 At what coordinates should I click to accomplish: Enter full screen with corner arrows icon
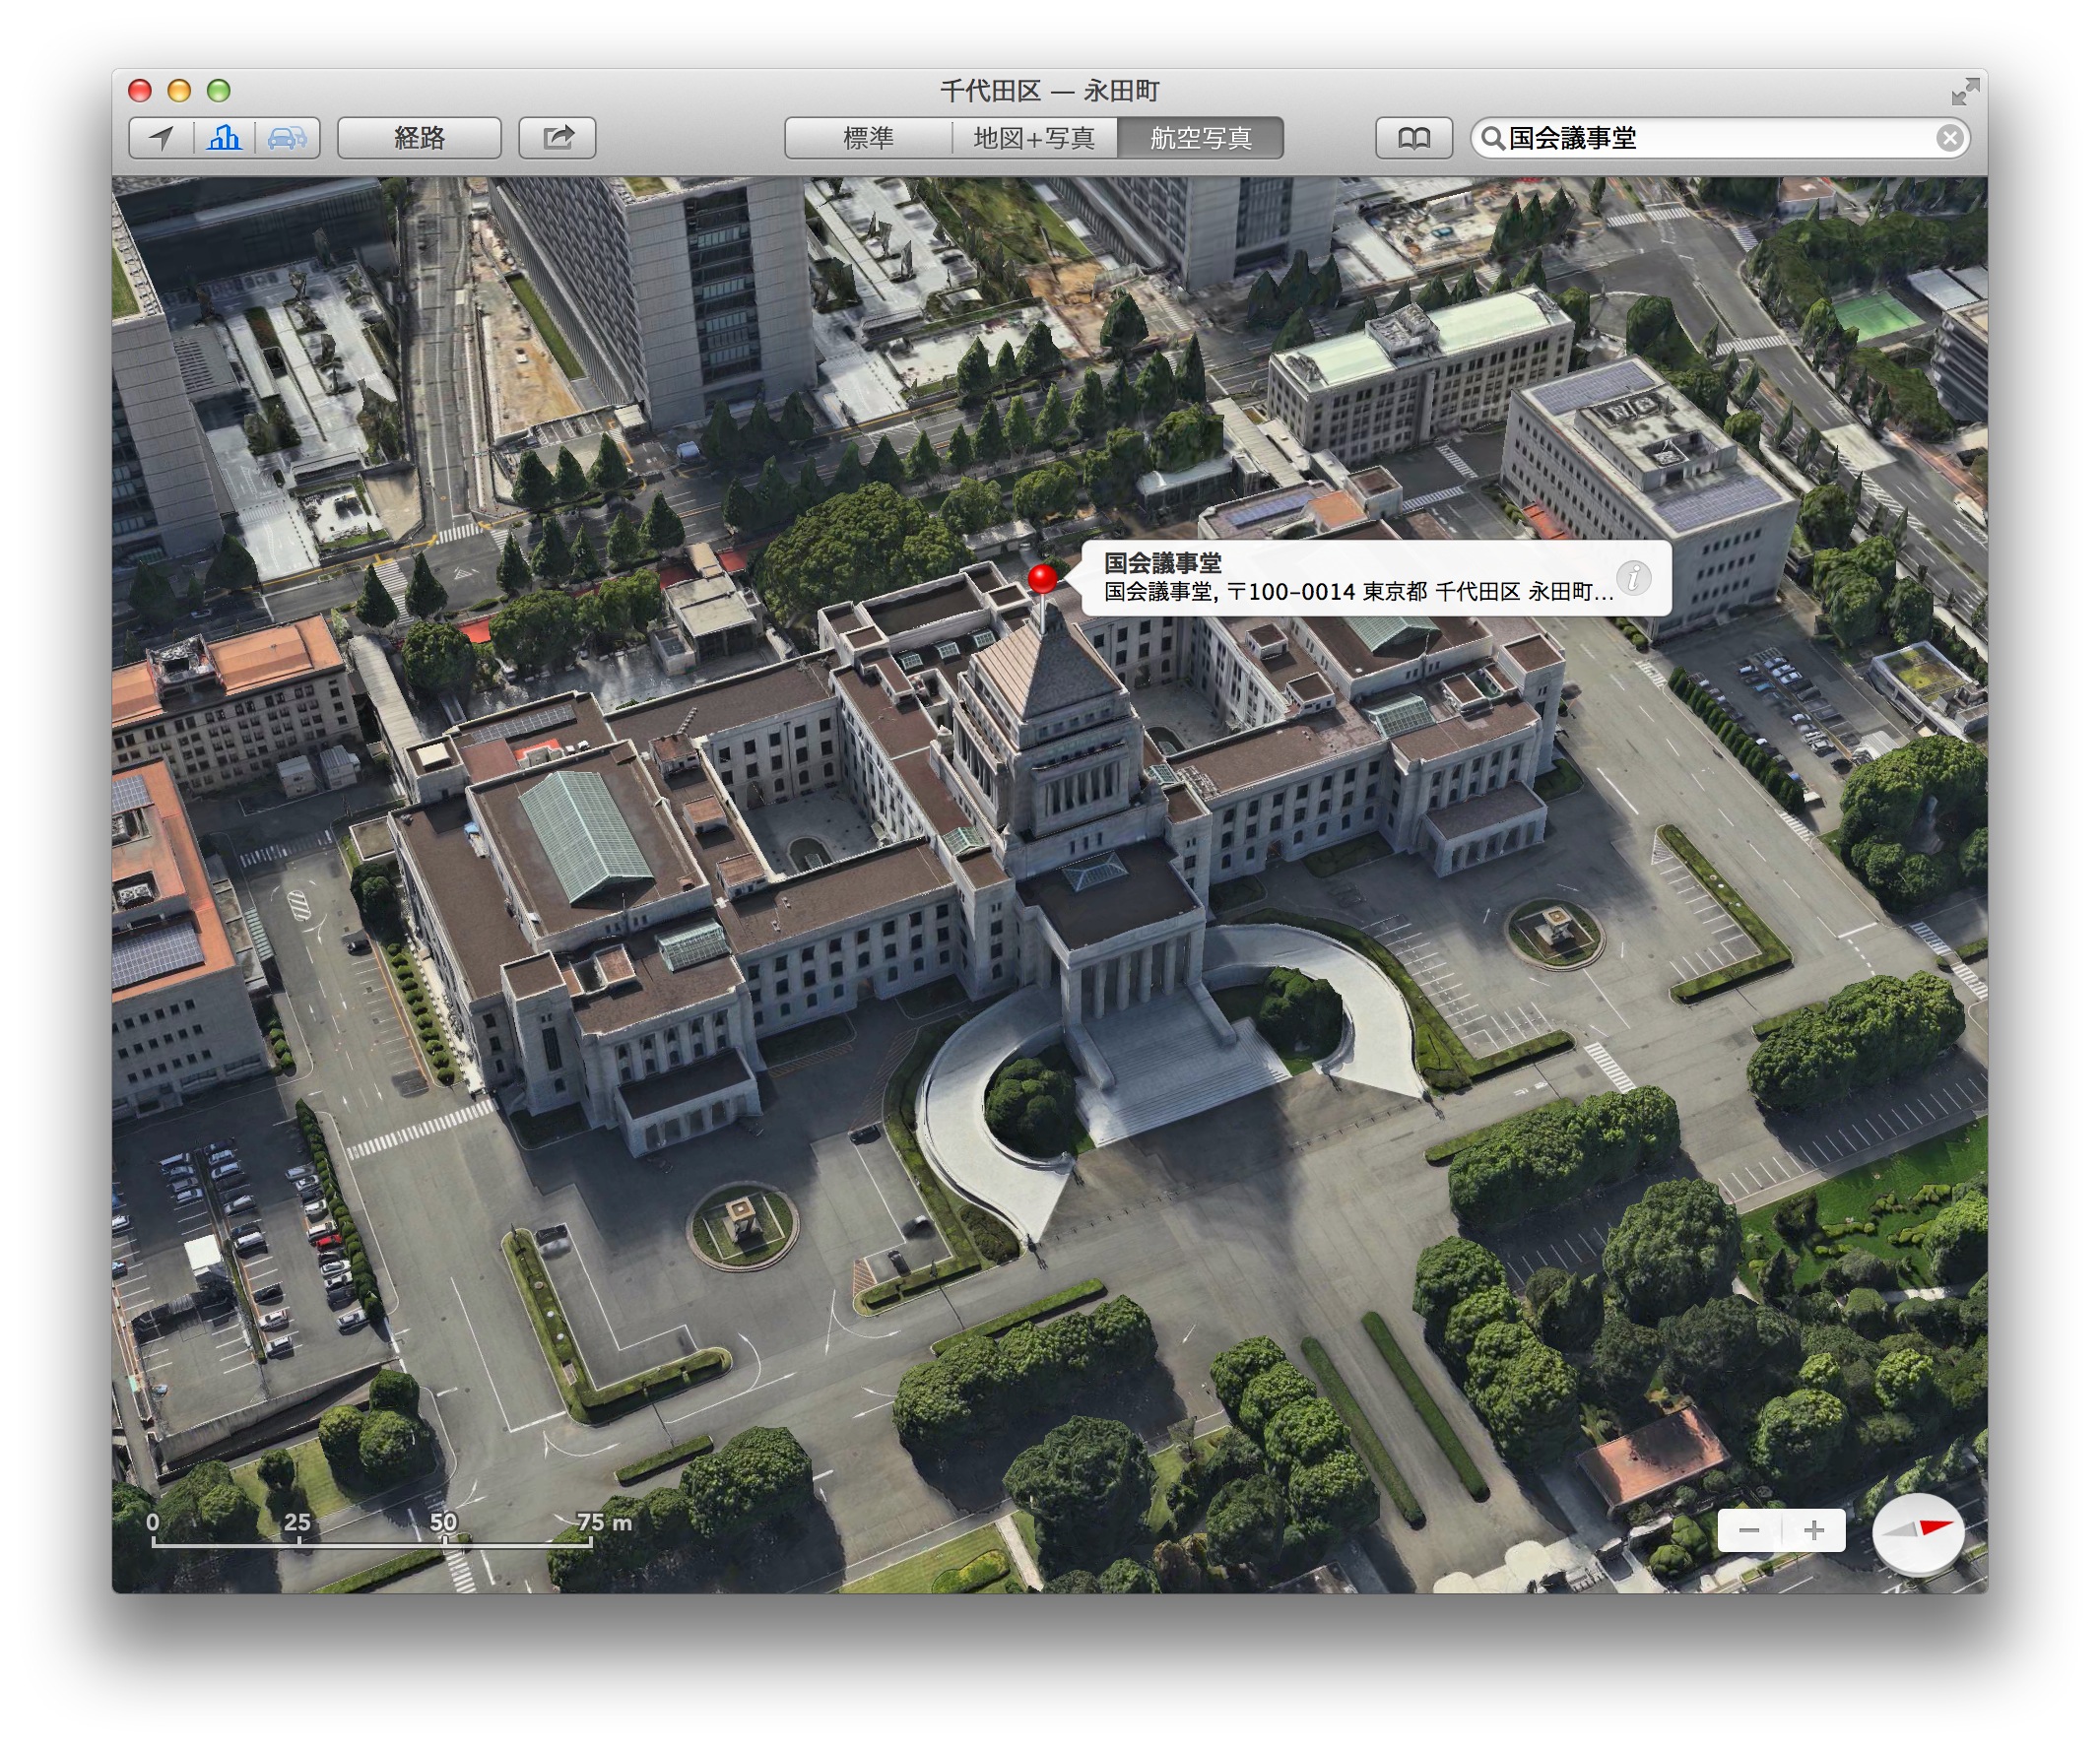click(1964, 92)
